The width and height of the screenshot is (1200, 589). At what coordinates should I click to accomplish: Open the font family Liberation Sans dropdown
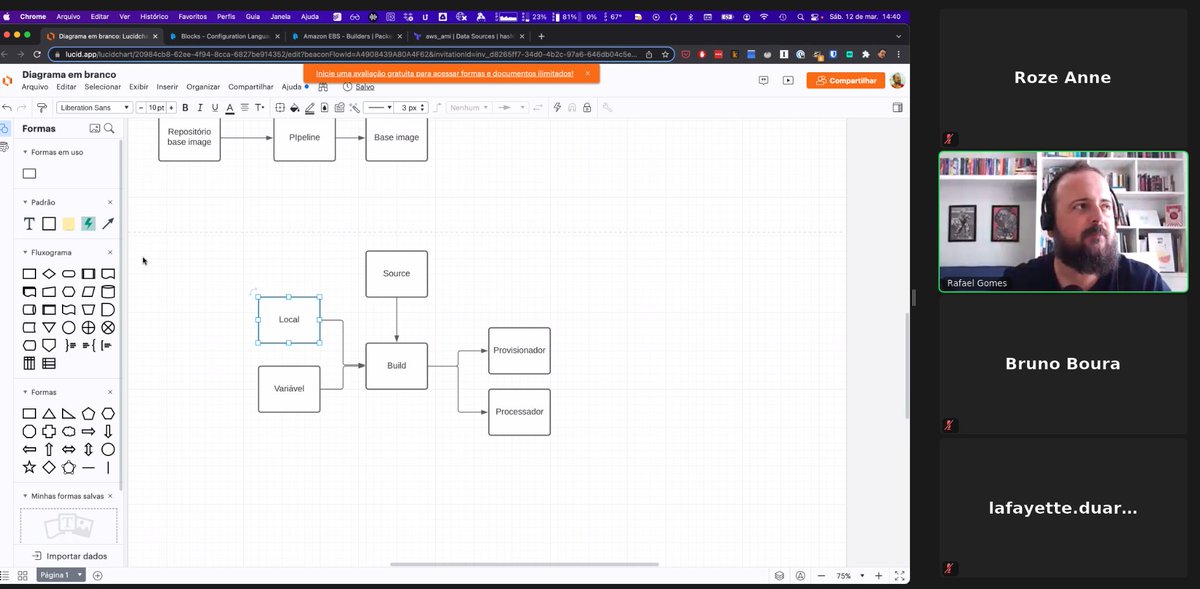click(94, 107)
